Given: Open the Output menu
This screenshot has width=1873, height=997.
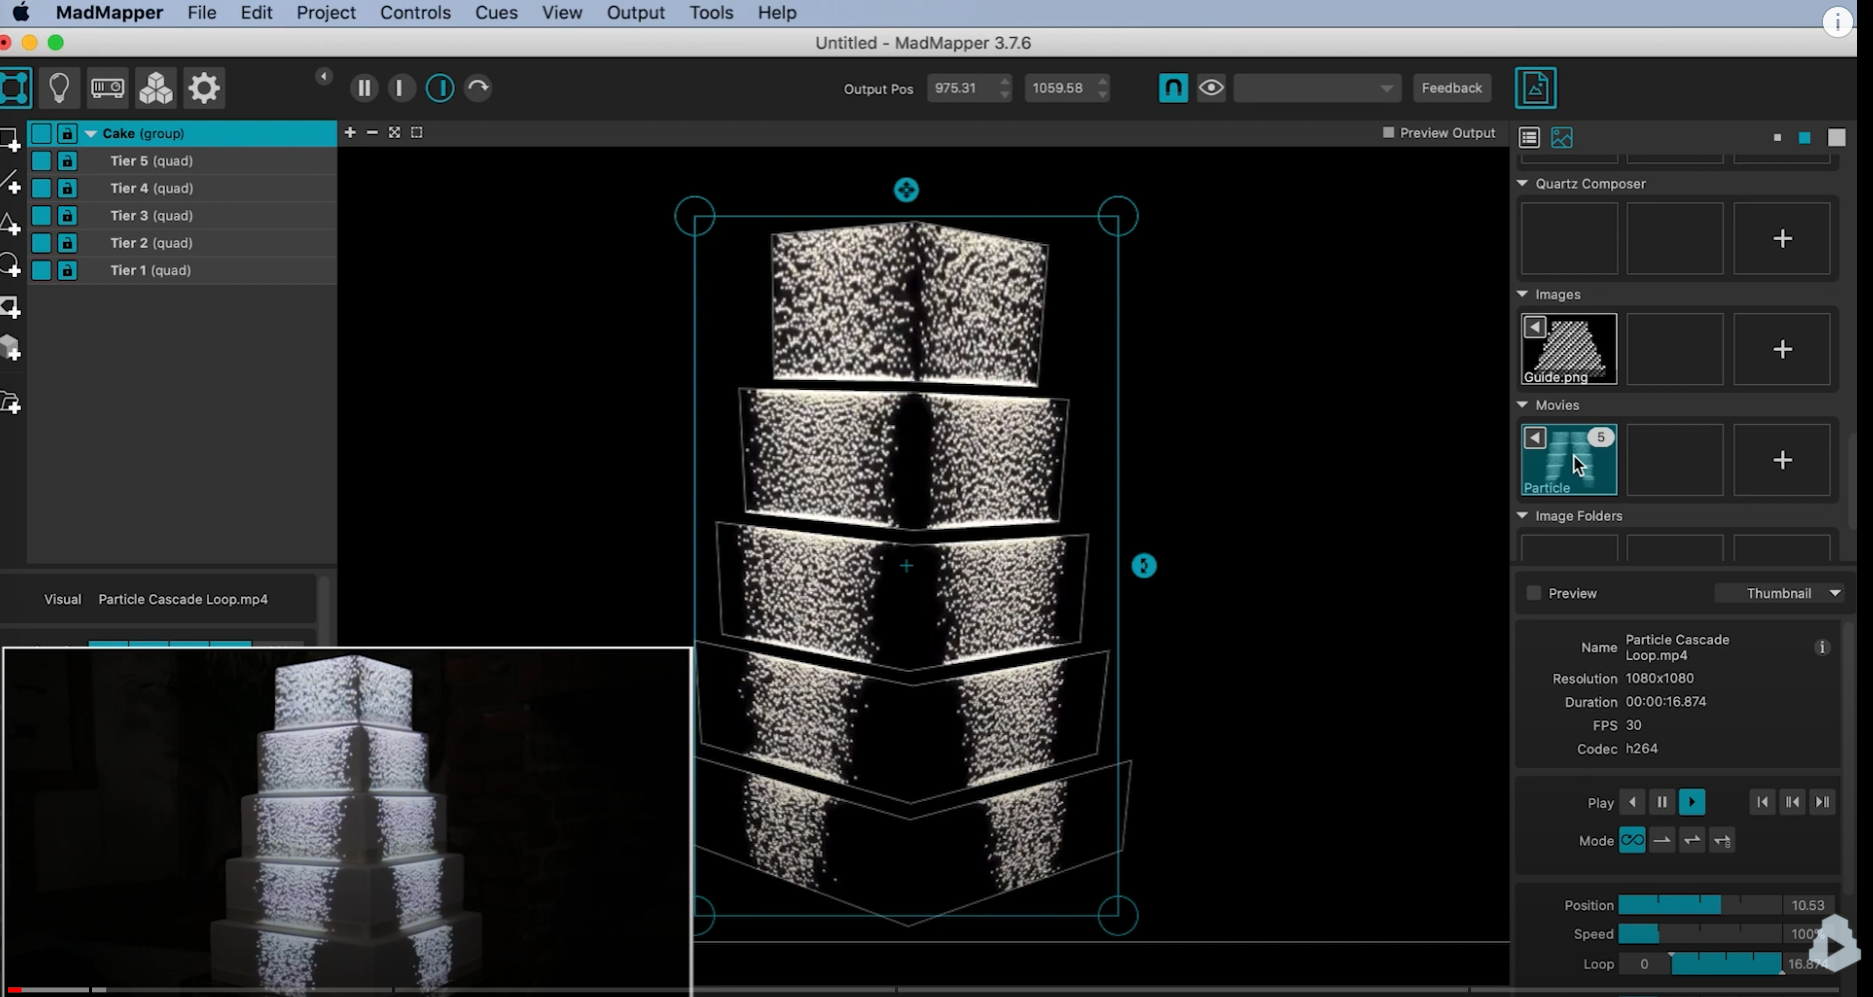Looking at the screenshot, I should point(635,13).
